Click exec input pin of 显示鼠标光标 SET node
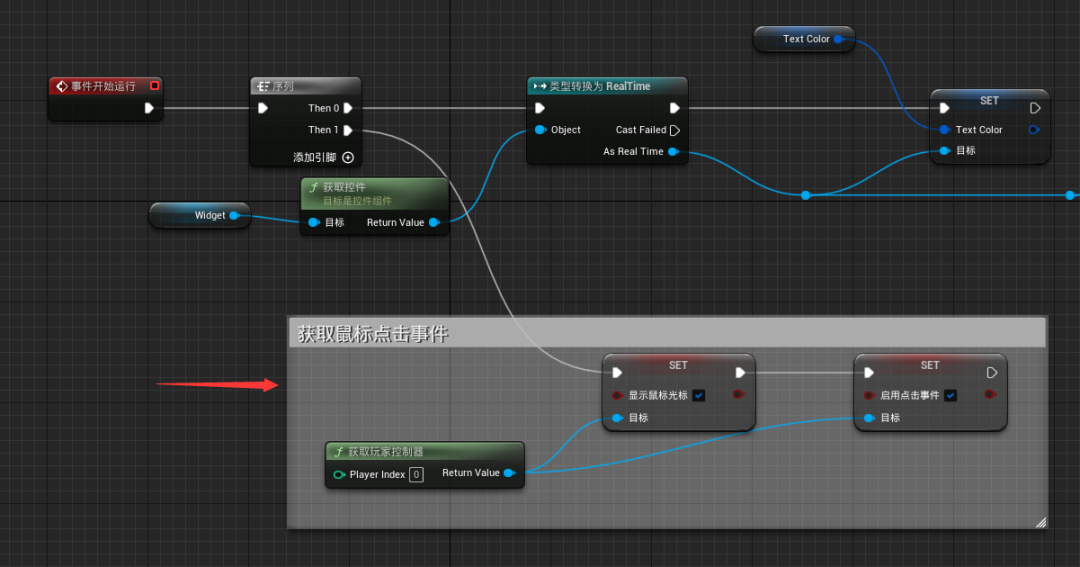 coord(617,373)
